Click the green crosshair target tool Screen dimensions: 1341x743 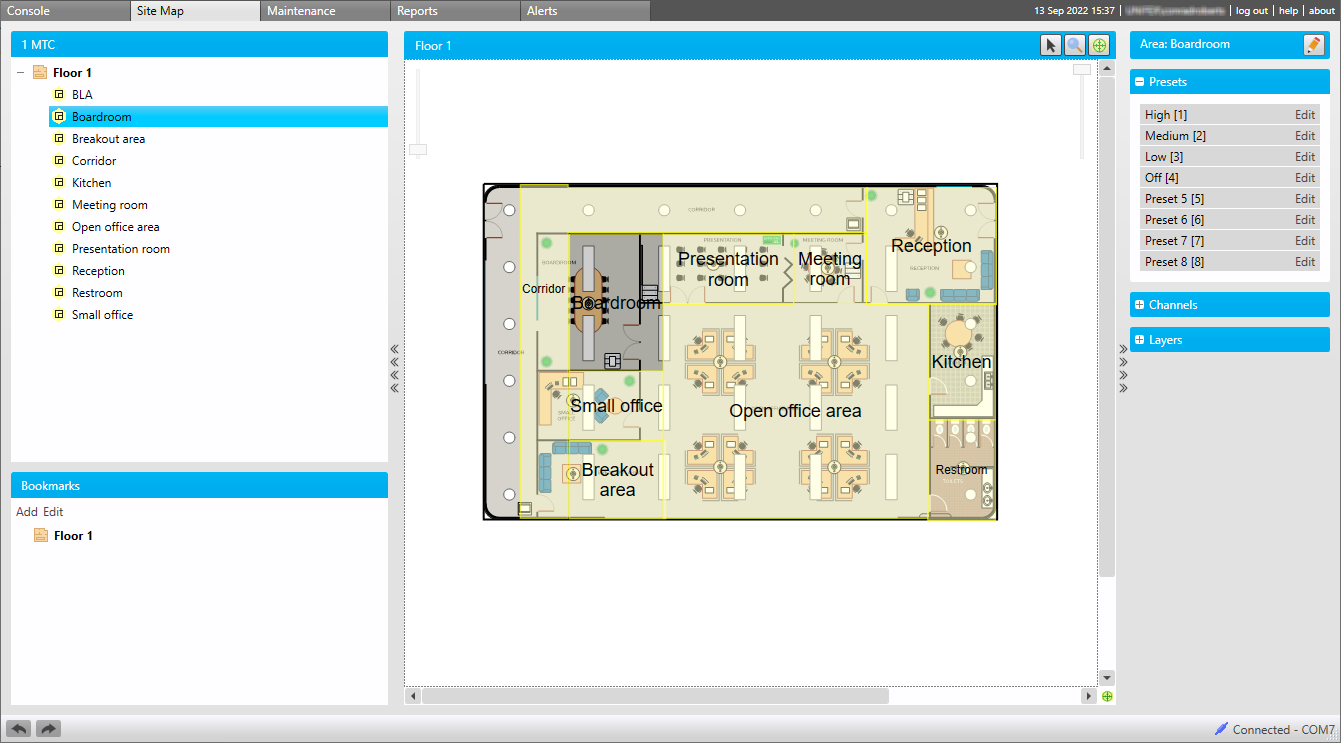(1099, 45)
